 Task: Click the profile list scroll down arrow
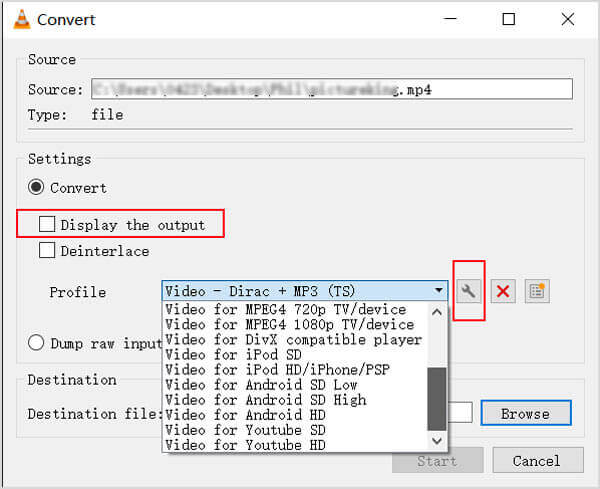pyautogui.click(x=437, y=441)
